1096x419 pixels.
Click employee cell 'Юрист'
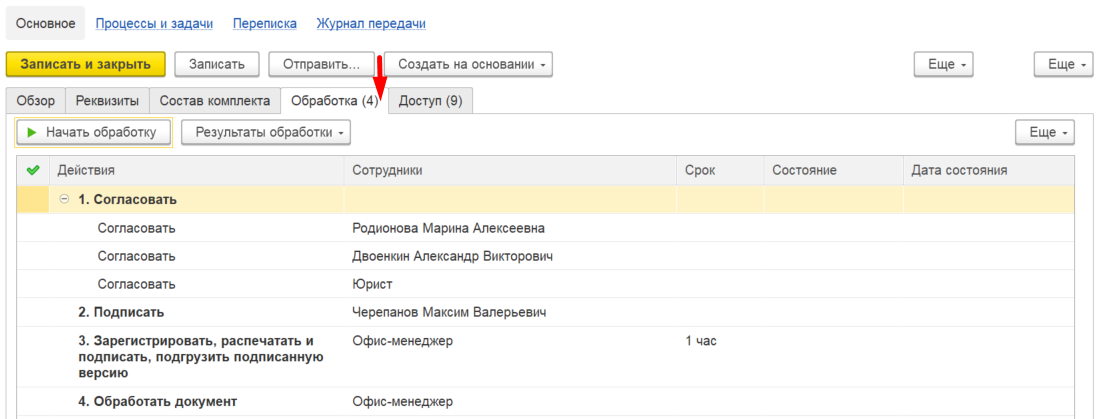[x=372, y=284]
